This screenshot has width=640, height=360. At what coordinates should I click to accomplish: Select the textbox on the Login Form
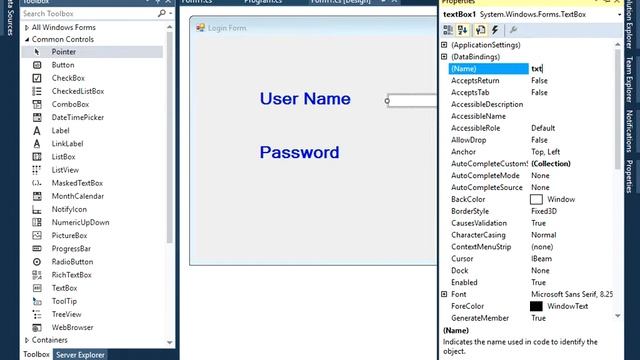(411, 101)
